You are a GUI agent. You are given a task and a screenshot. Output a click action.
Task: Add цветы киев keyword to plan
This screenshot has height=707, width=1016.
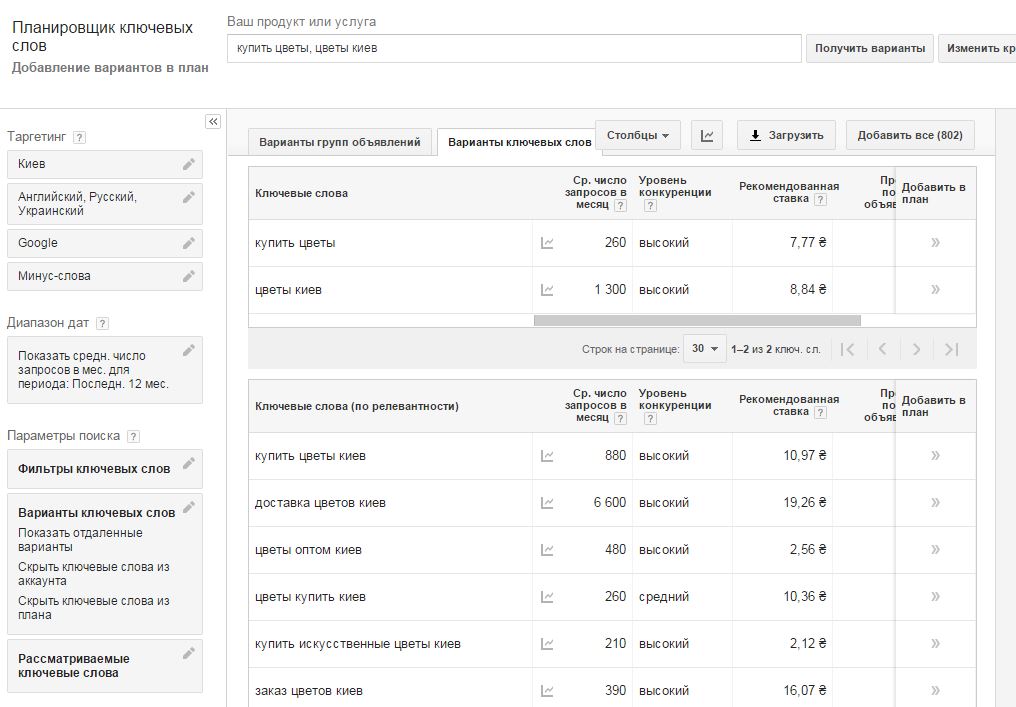(935, 290)
